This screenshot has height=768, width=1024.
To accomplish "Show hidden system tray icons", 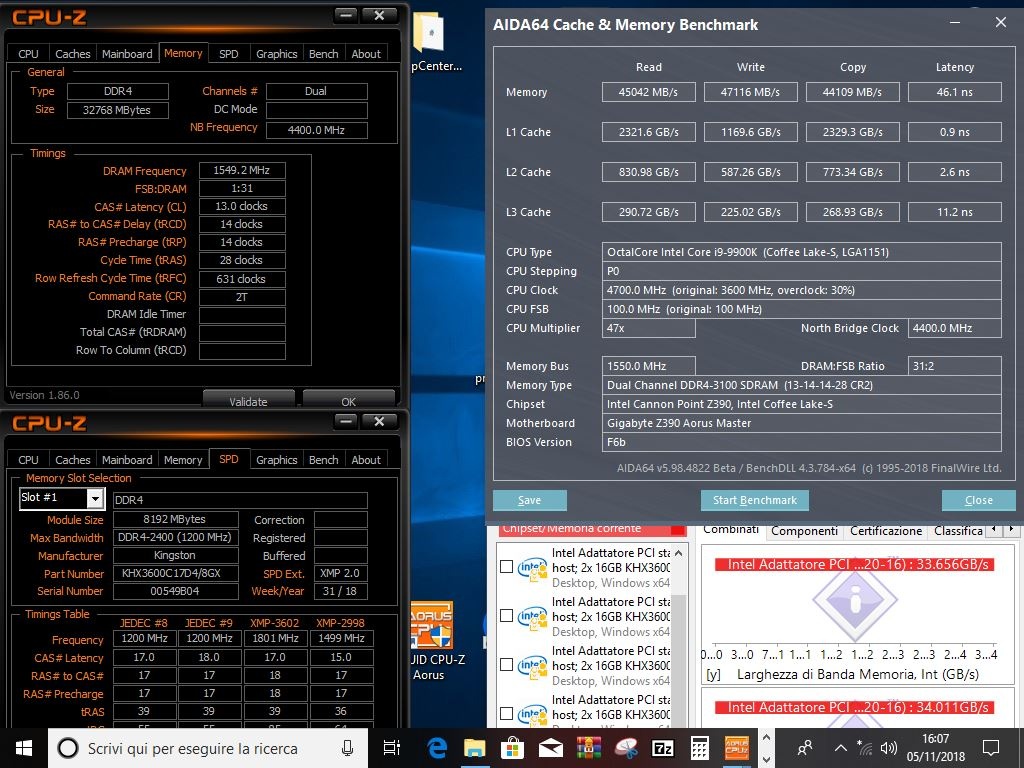I will click(840, 748).
